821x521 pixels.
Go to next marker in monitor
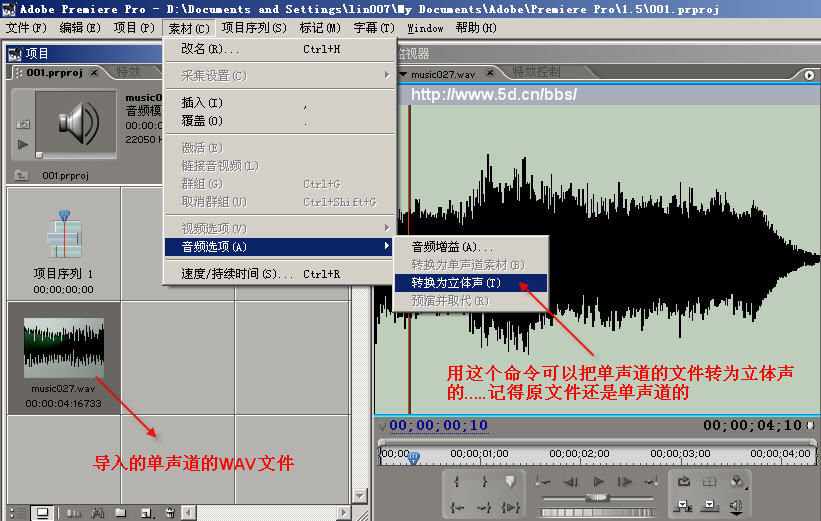pos(652,481)
